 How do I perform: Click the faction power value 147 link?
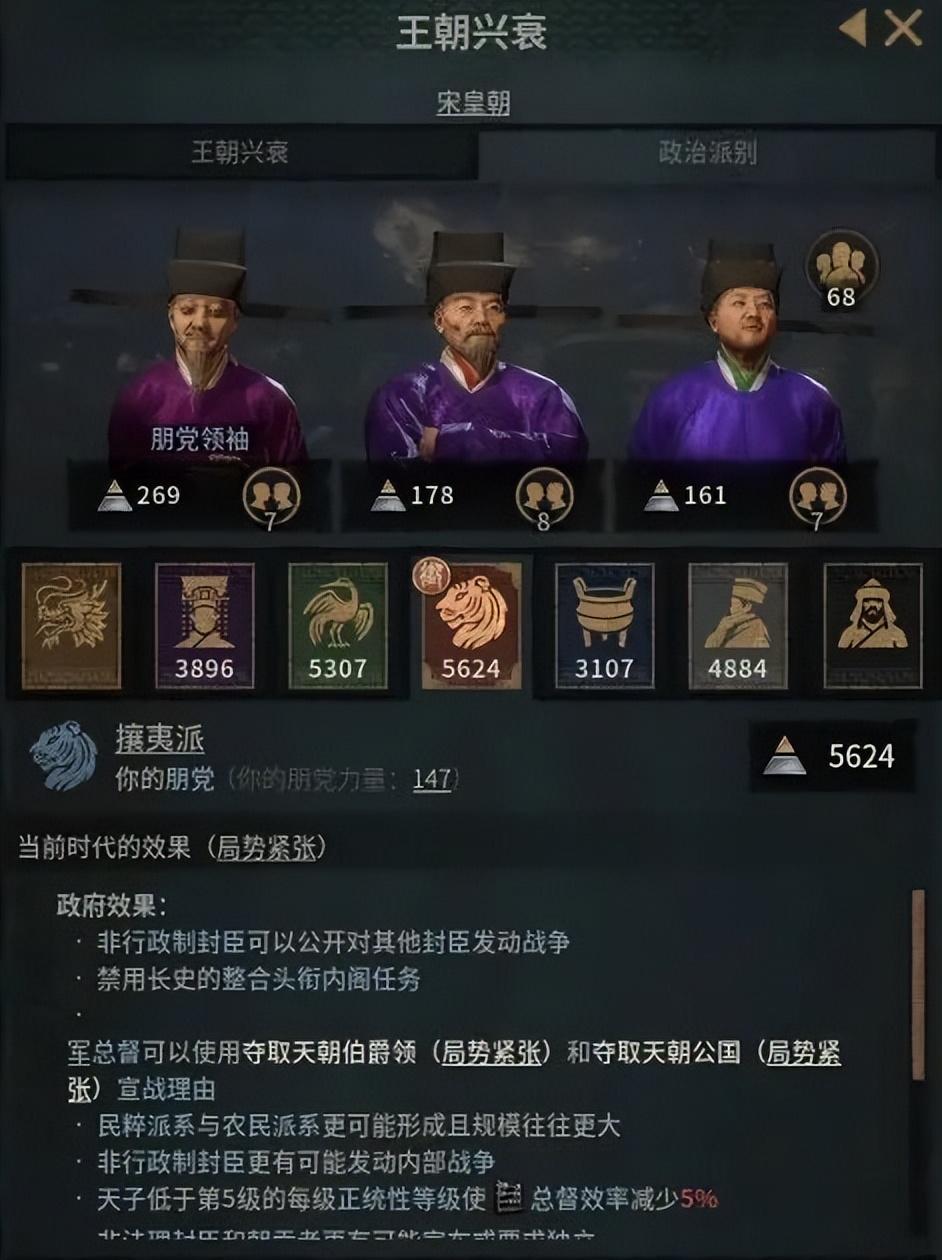[432, 779]
